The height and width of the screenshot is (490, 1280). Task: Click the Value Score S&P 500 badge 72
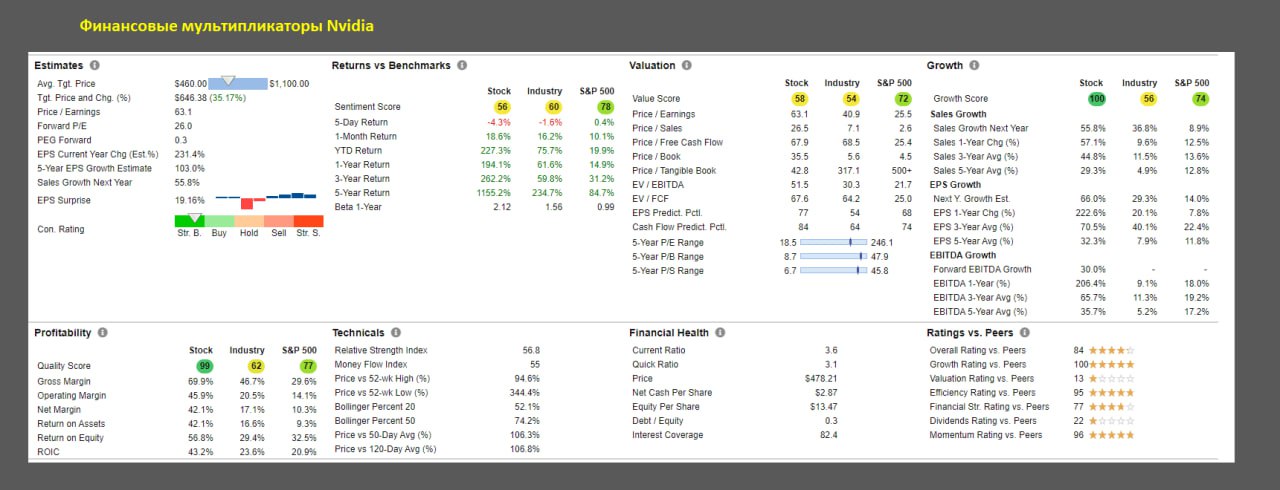[903, 99]
